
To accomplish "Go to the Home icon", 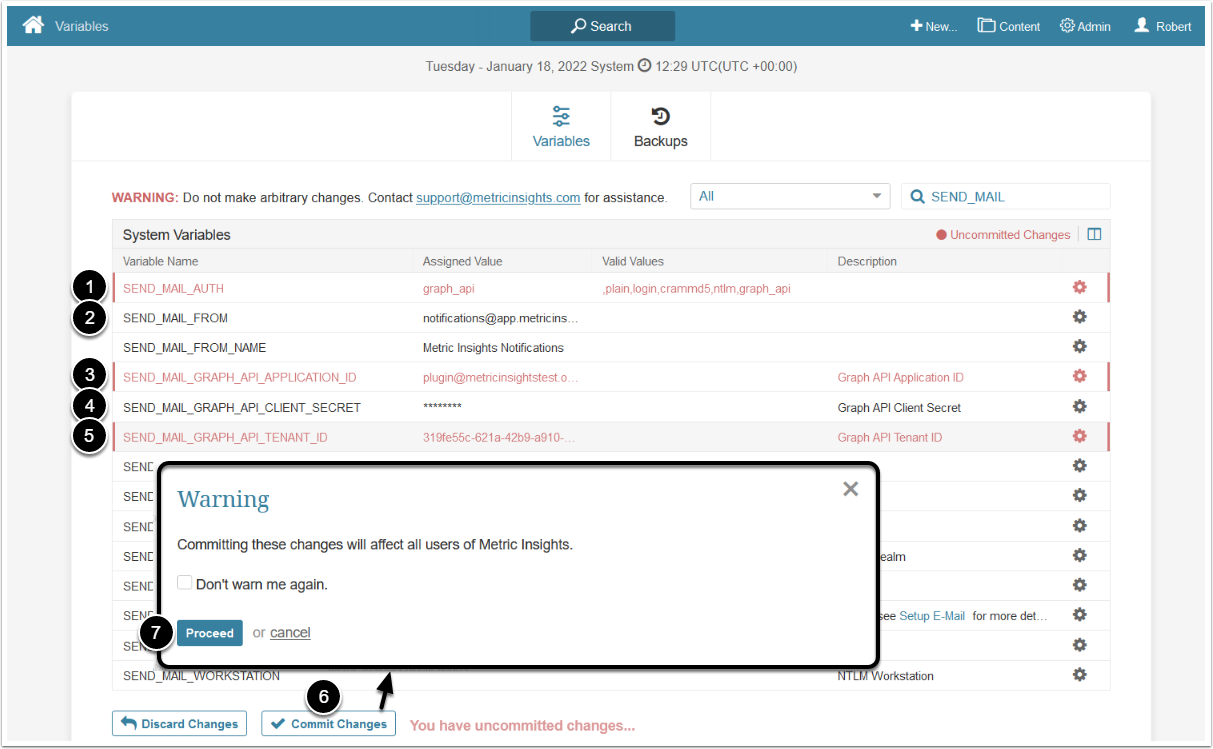I will click(x=33, y=25).
